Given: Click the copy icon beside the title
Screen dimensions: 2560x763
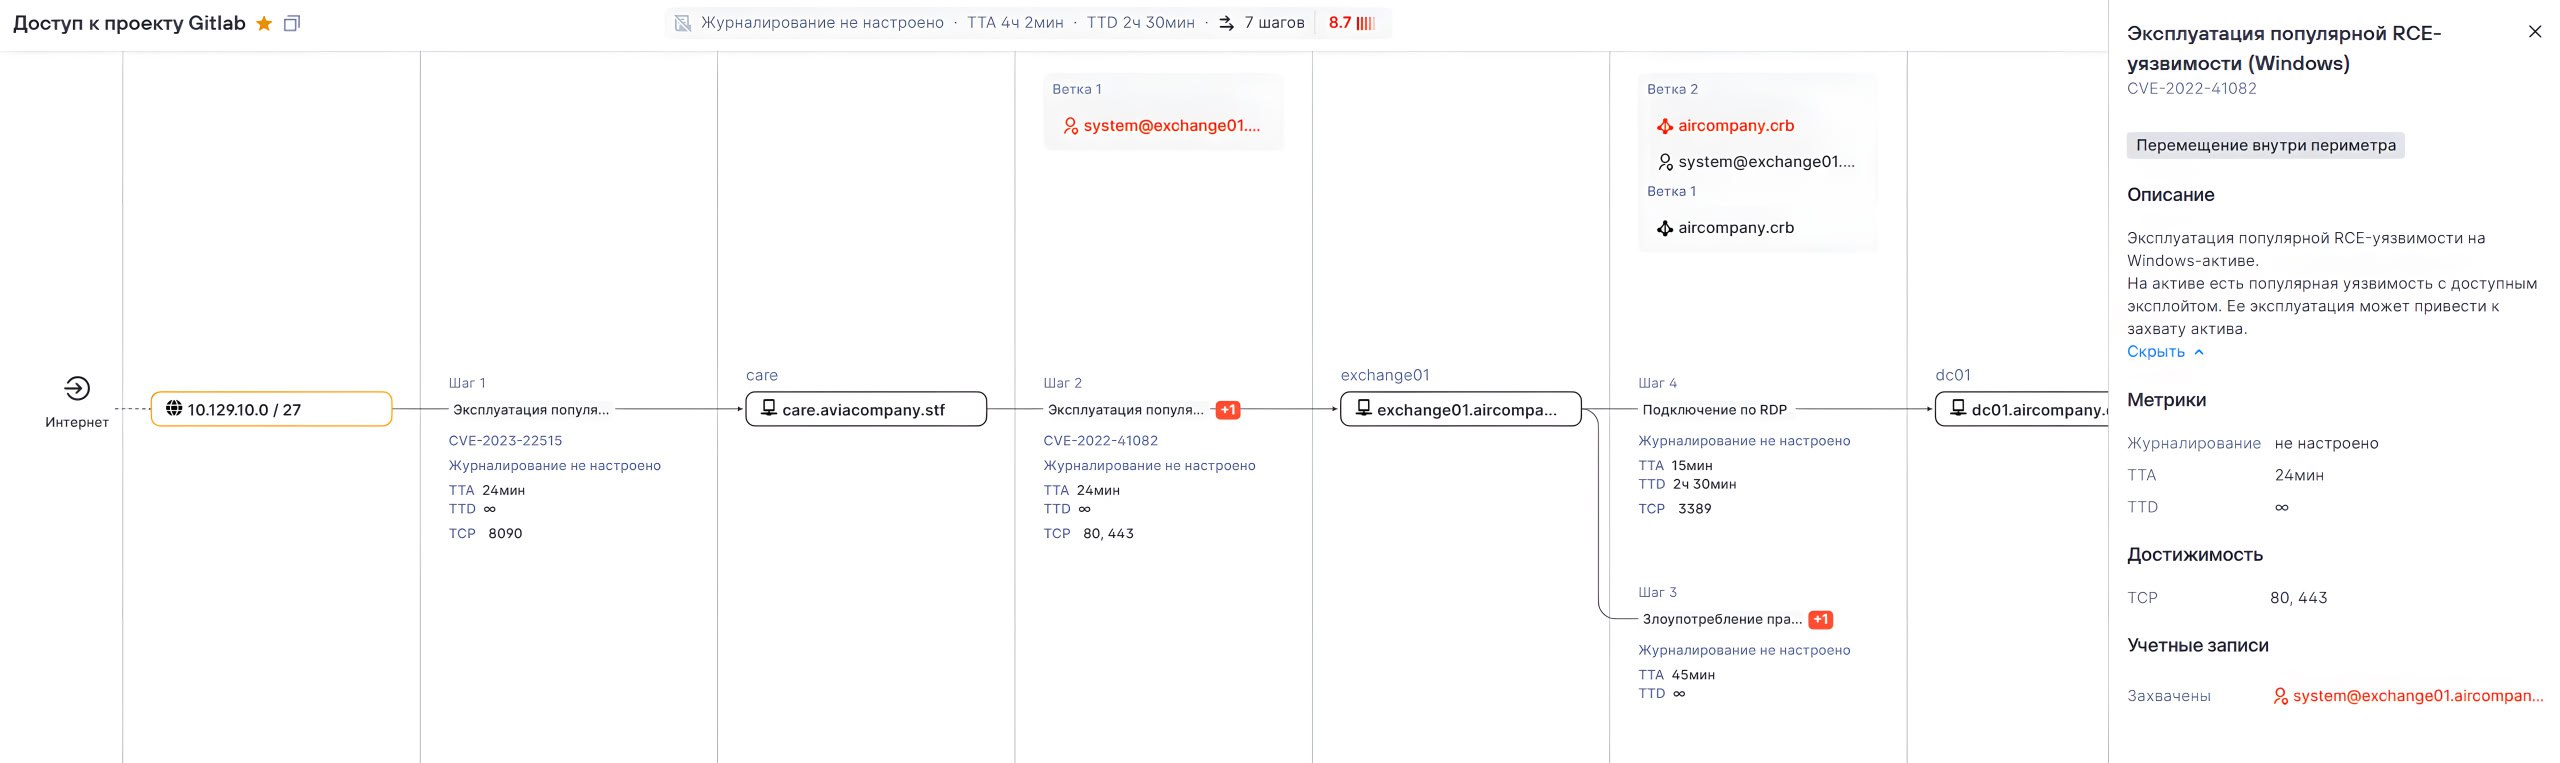Looking at the screenshot, I should pyautogui.click(x=292, y=23).
